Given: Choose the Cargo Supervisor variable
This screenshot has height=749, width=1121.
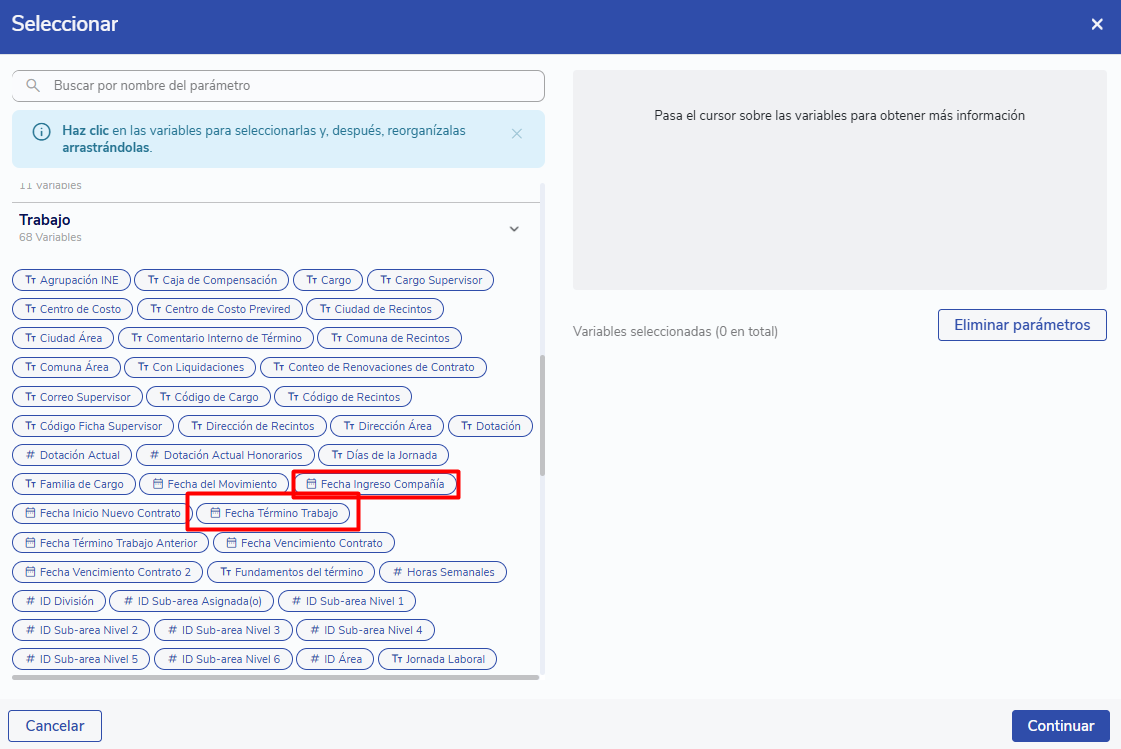Looking at the screenshot, I should point(430,280).
